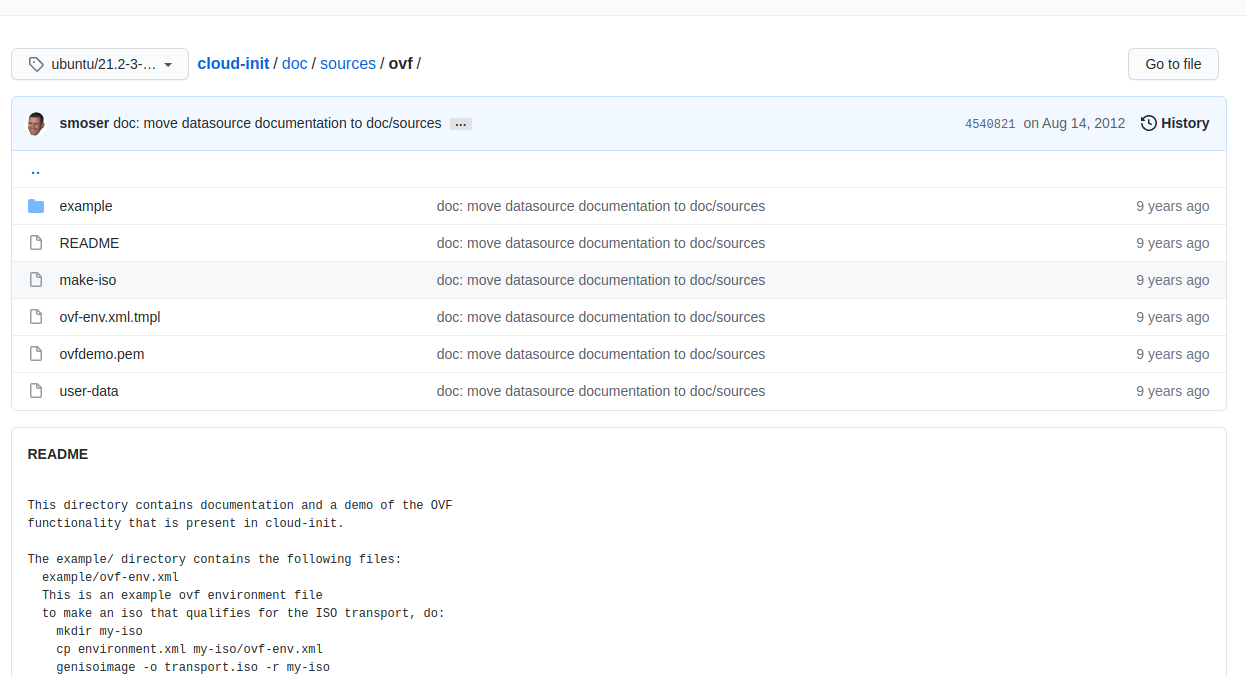
Task: Click the user-data file icon
Action: pos(36,391)
